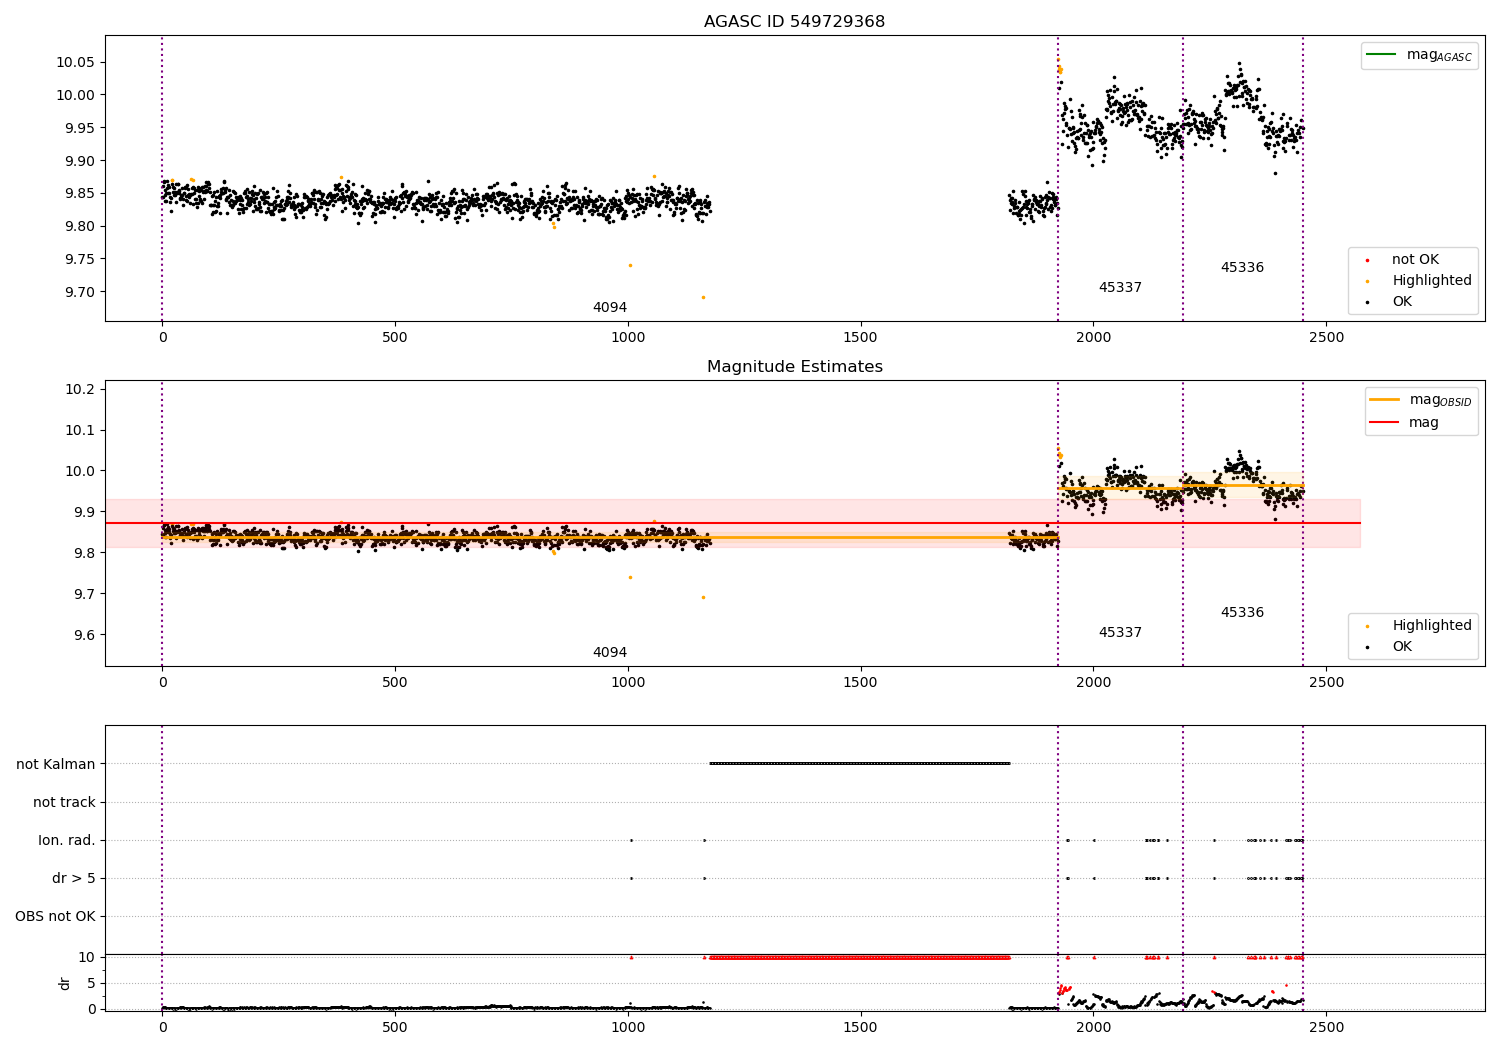Click y-axis tick '9.75' in top plot
Image resolution: width=1500 pixels, height=1050 pixels.
[79, 260]
